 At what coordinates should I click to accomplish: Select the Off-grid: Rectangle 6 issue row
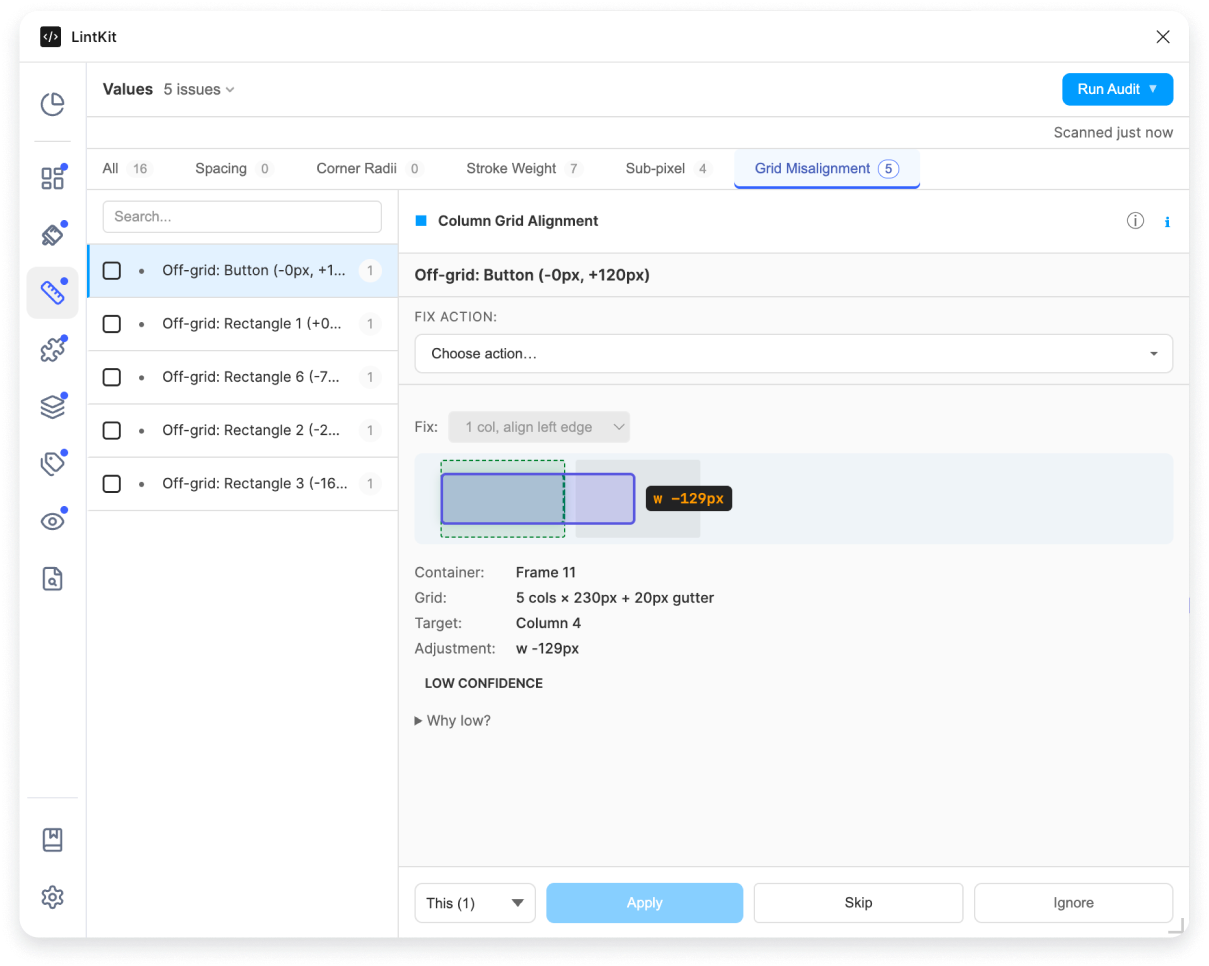243,377
